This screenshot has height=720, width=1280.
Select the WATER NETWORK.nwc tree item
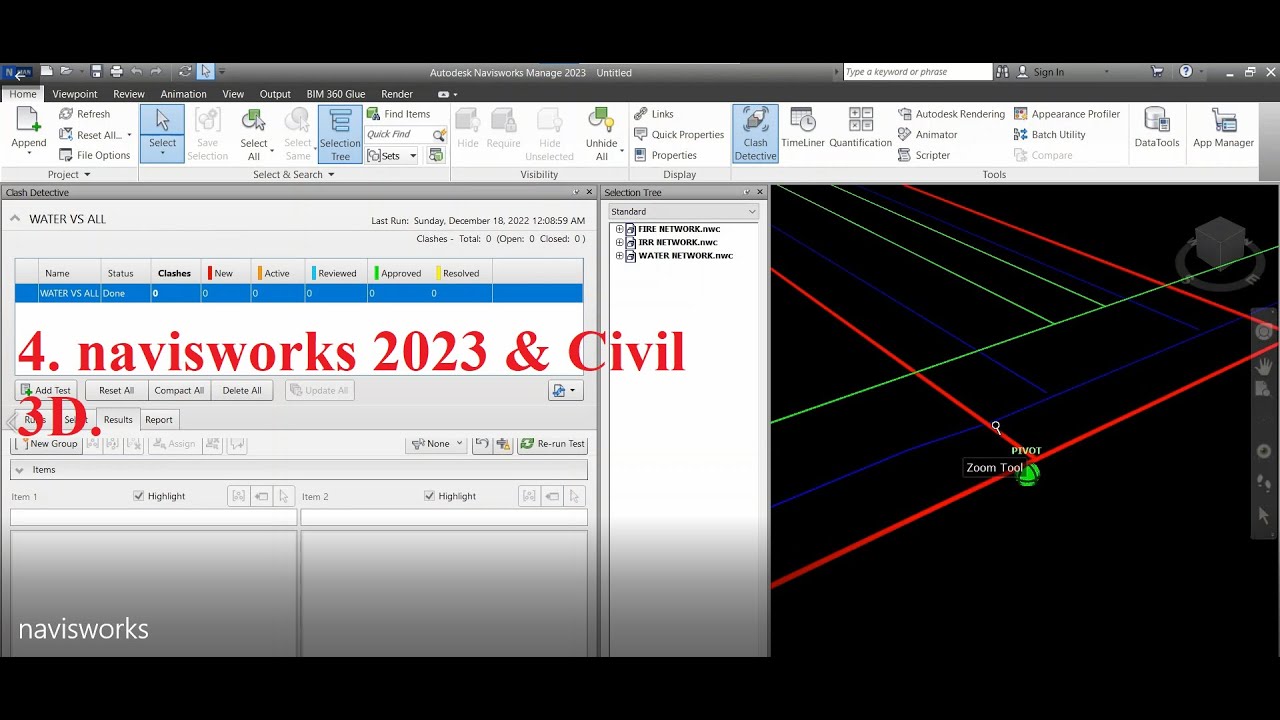point(685,256)
